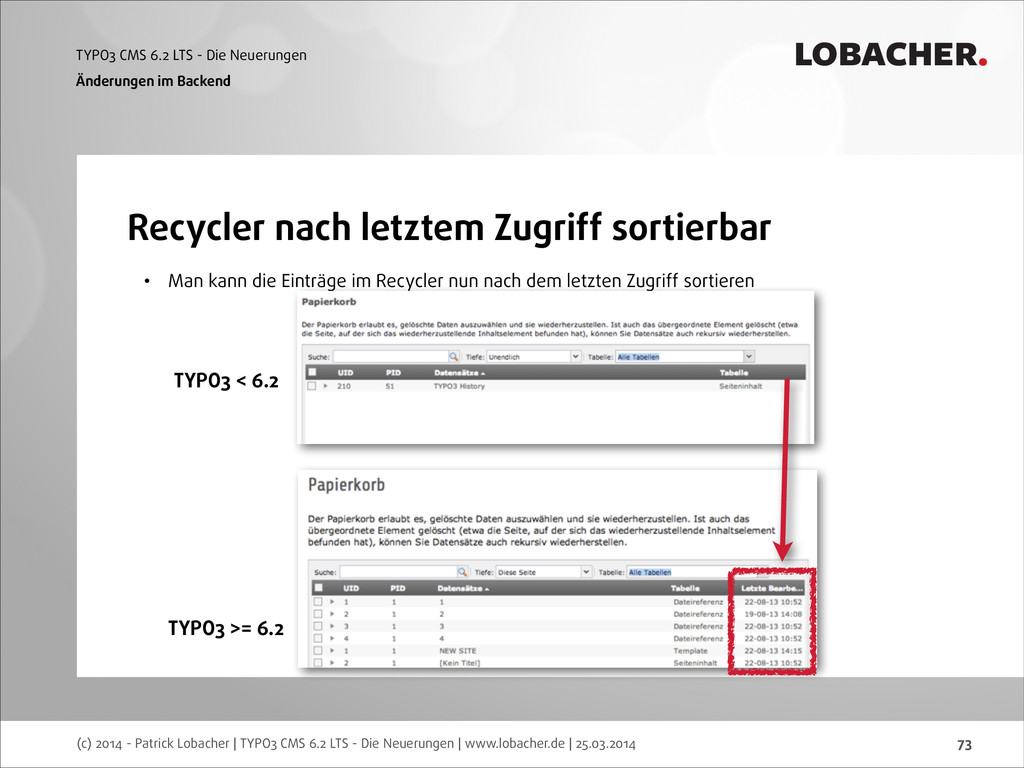The image size is (1024, 768).
Task: Click the 'Papierkorb' heading in lower screenshot
Action: click(346, 485)
